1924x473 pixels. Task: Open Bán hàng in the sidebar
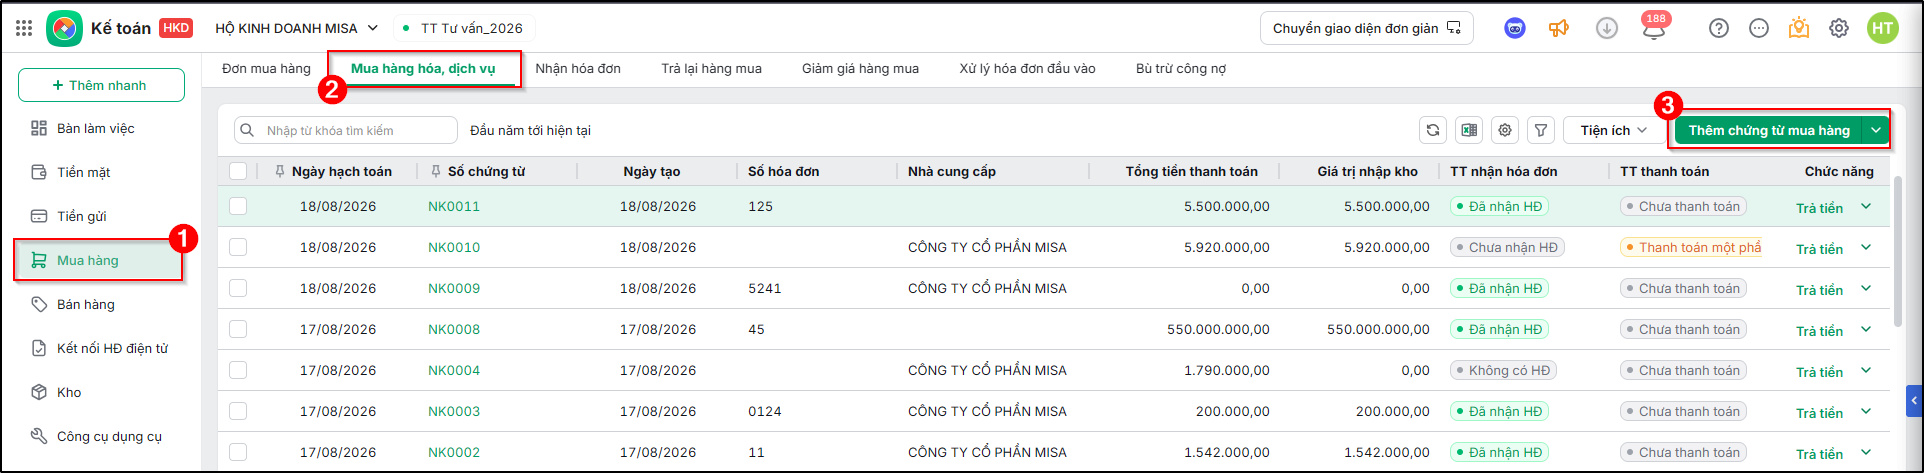[x=86, y=304]
